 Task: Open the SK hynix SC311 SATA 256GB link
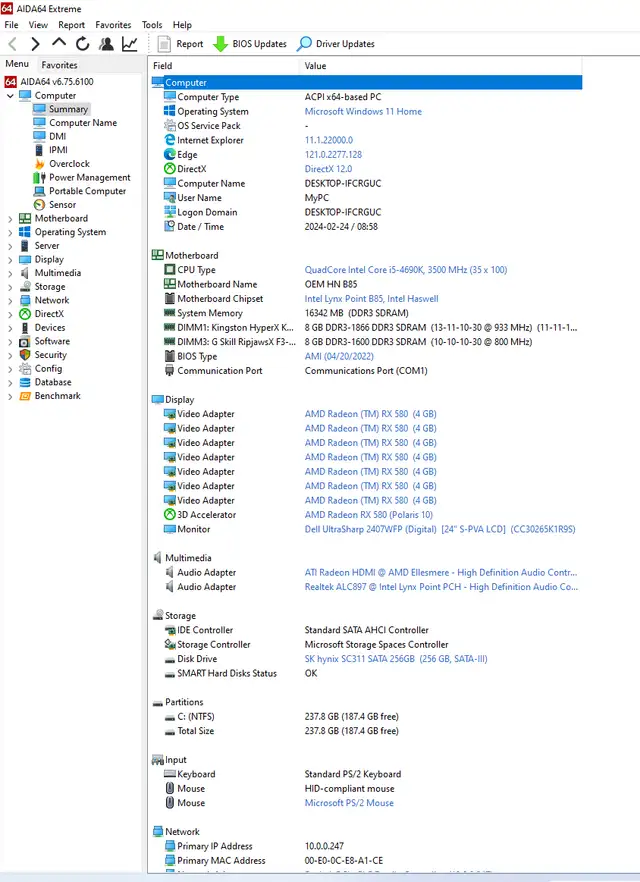[x=396, y=659]
